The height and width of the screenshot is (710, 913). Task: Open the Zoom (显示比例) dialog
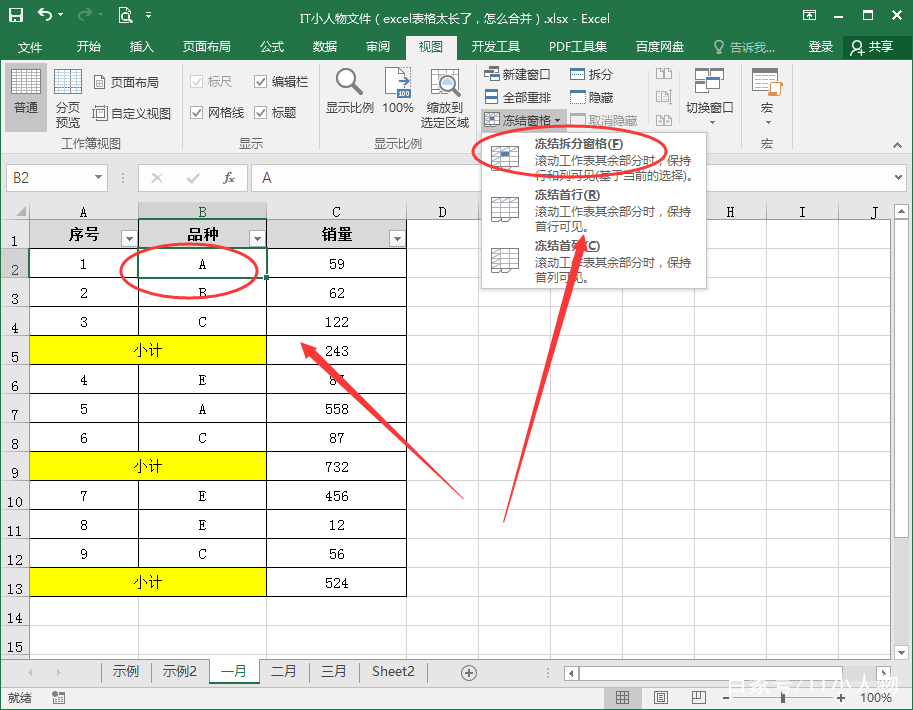(x=349, y=90)
